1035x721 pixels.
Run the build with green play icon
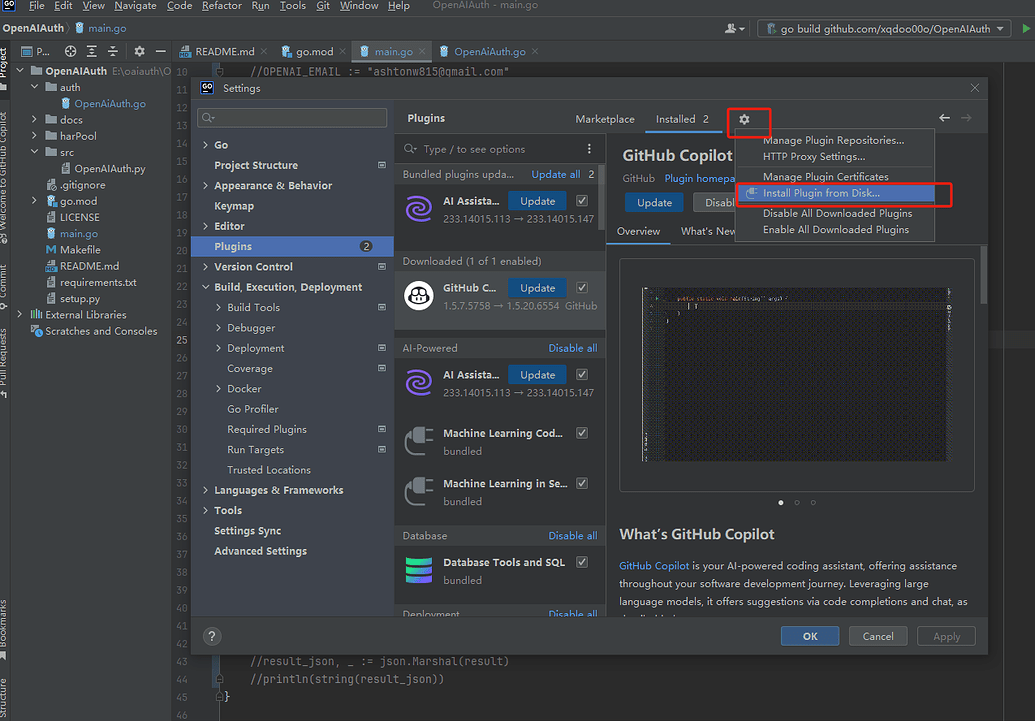coord(1026,28)
